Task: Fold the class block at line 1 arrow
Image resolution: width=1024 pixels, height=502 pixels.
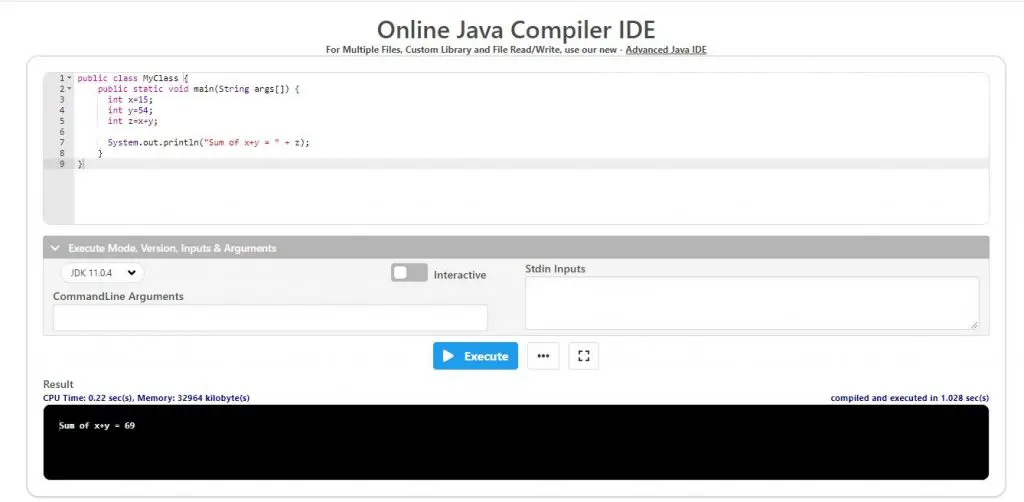Action: 69,78
